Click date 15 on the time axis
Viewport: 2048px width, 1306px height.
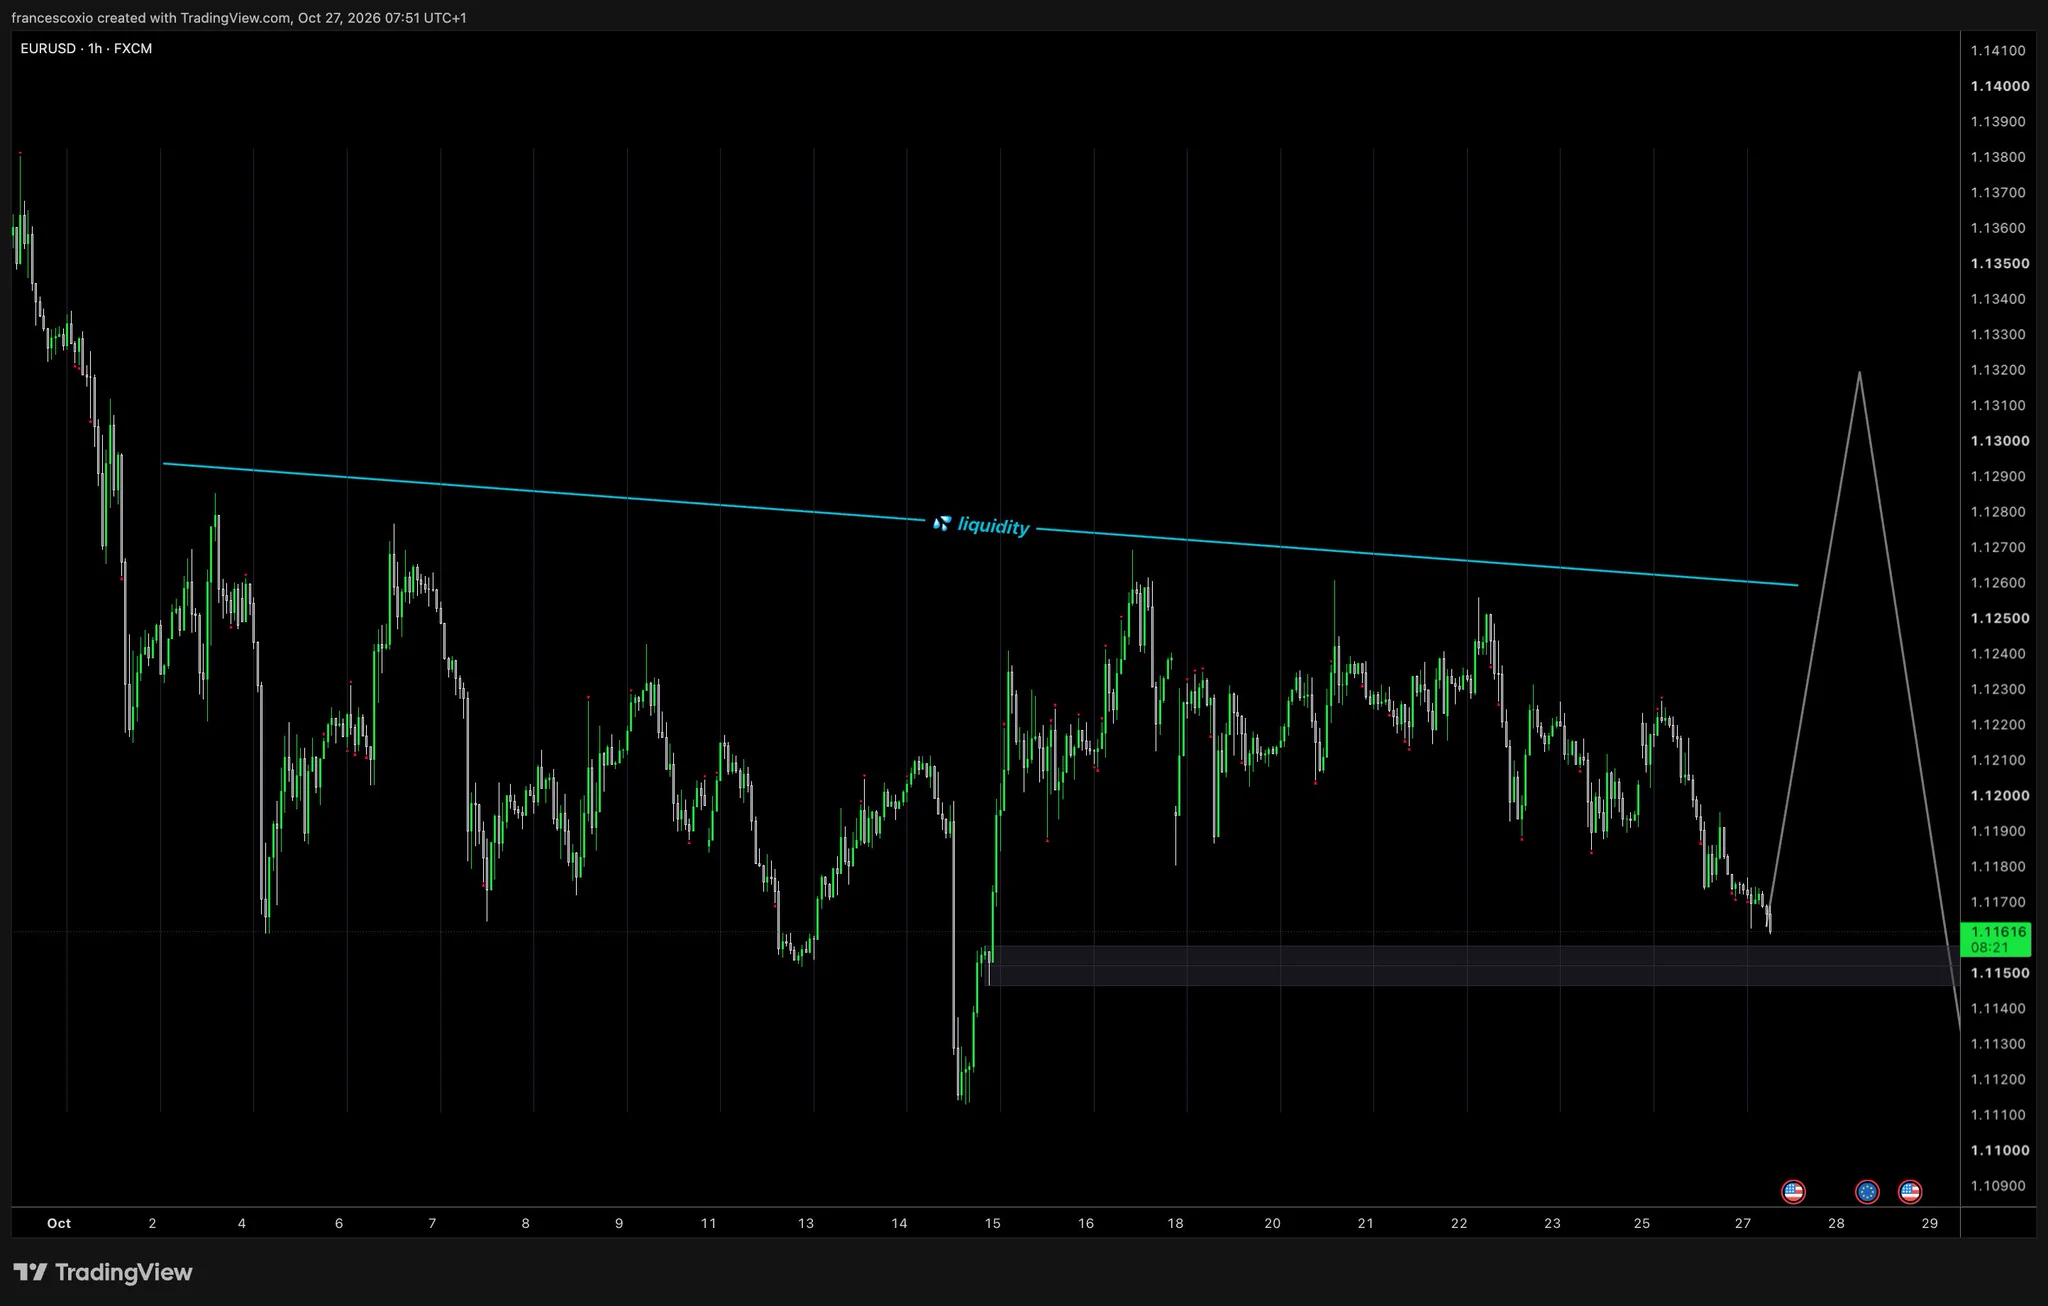[x=992, y=1223]
